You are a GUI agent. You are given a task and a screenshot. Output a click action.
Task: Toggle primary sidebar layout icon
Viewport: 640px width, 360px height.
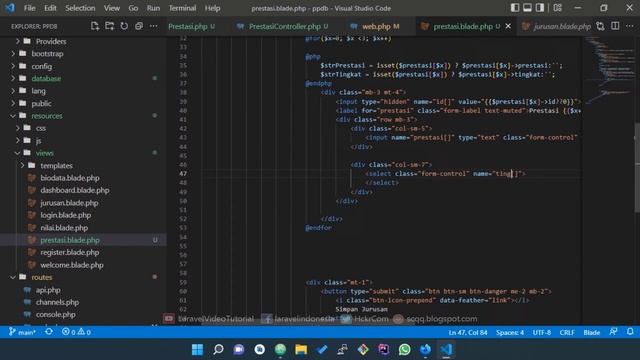click(x=515, y=8)
